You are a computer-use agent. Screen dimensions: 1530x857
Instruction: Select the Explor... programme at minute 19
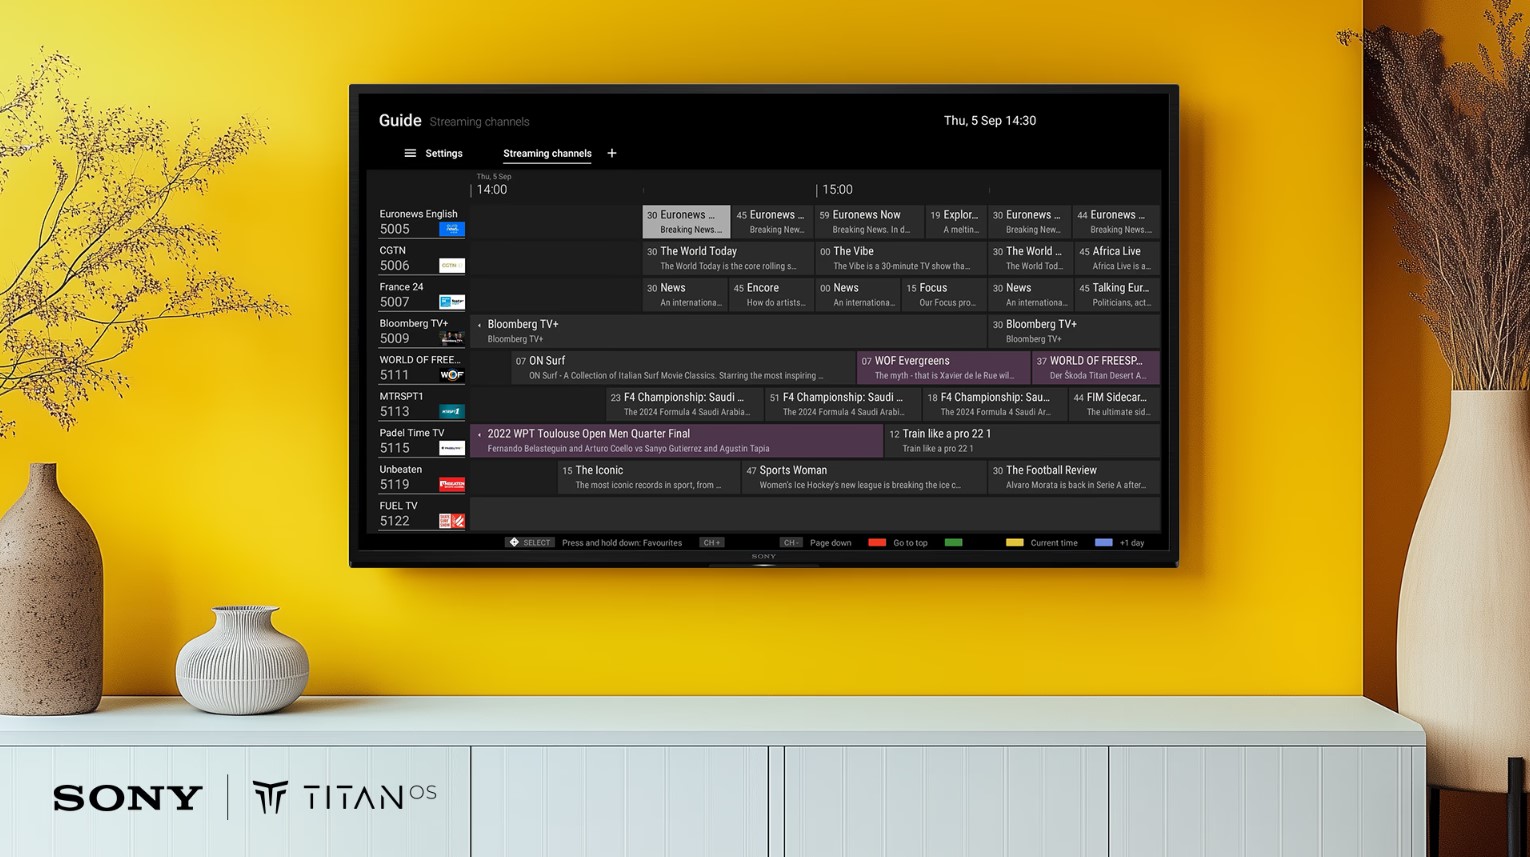[x=955, y=222]
